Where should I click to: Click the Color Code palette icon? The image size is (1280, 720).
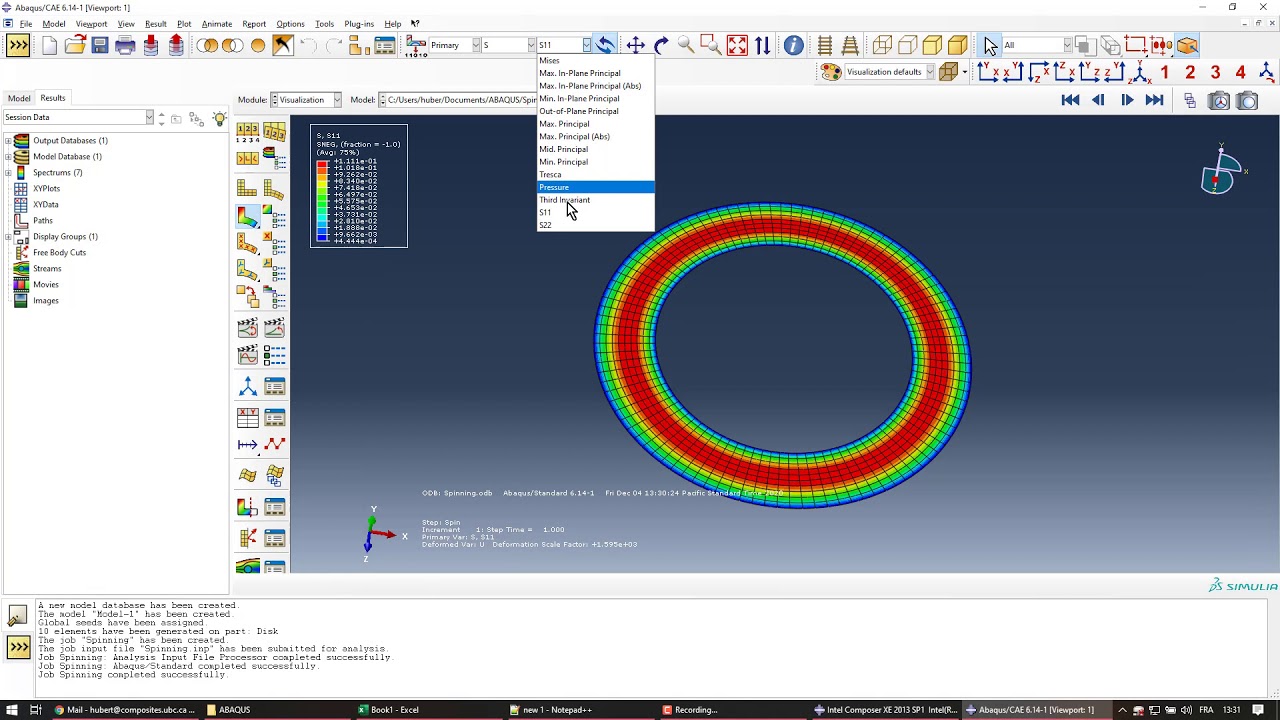(831, 72)
